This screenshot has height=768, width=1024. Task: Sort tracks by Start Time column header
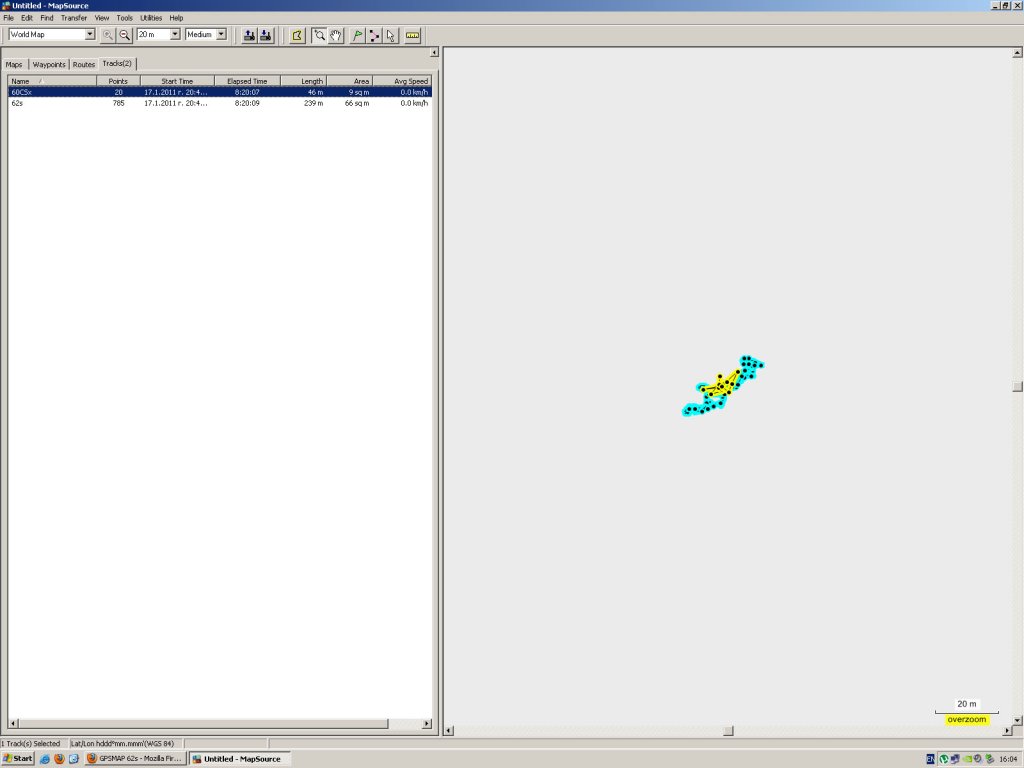coord(177,81)
